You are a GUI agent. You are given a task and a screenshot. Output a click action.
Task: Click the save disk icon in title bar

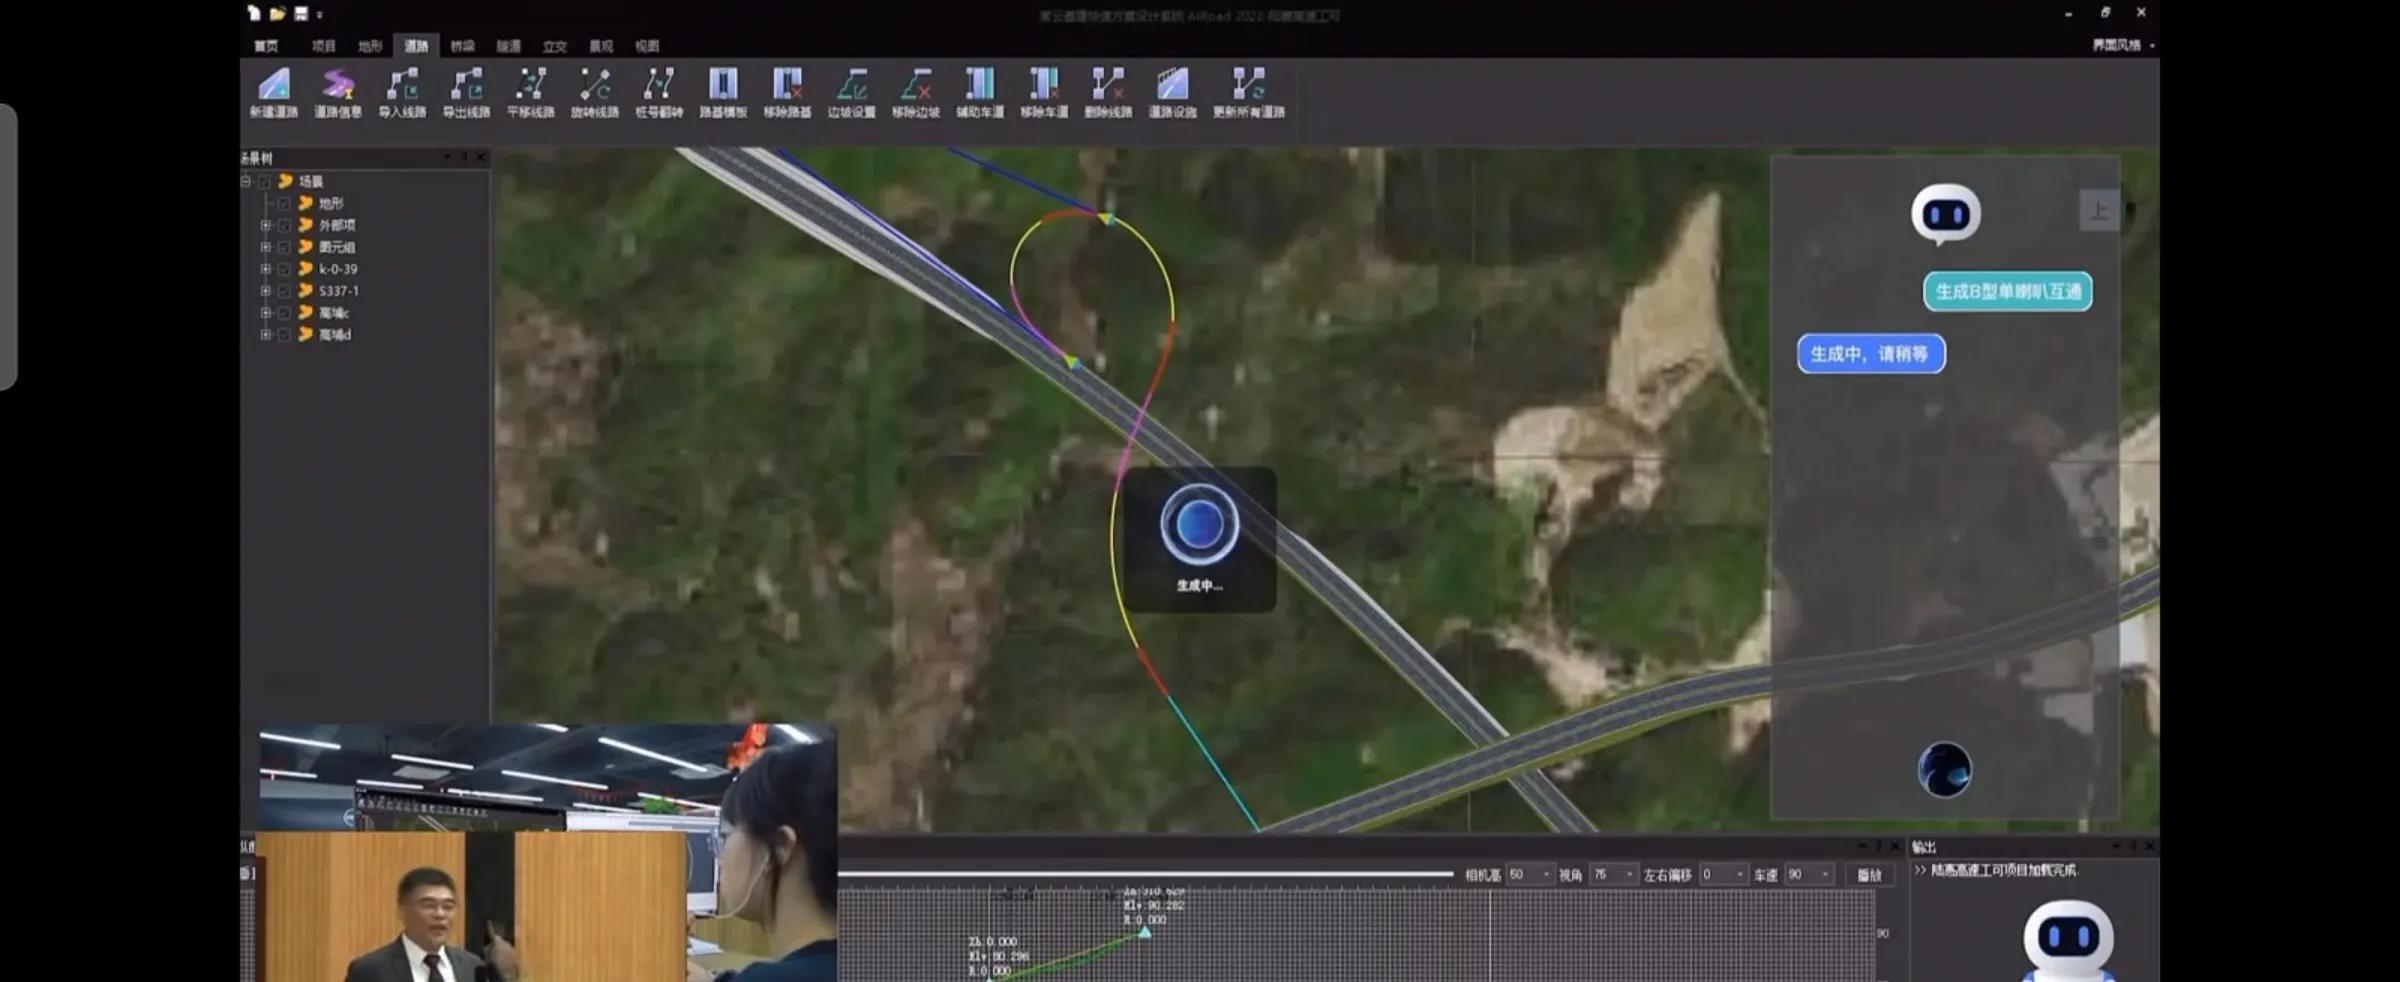301,13
